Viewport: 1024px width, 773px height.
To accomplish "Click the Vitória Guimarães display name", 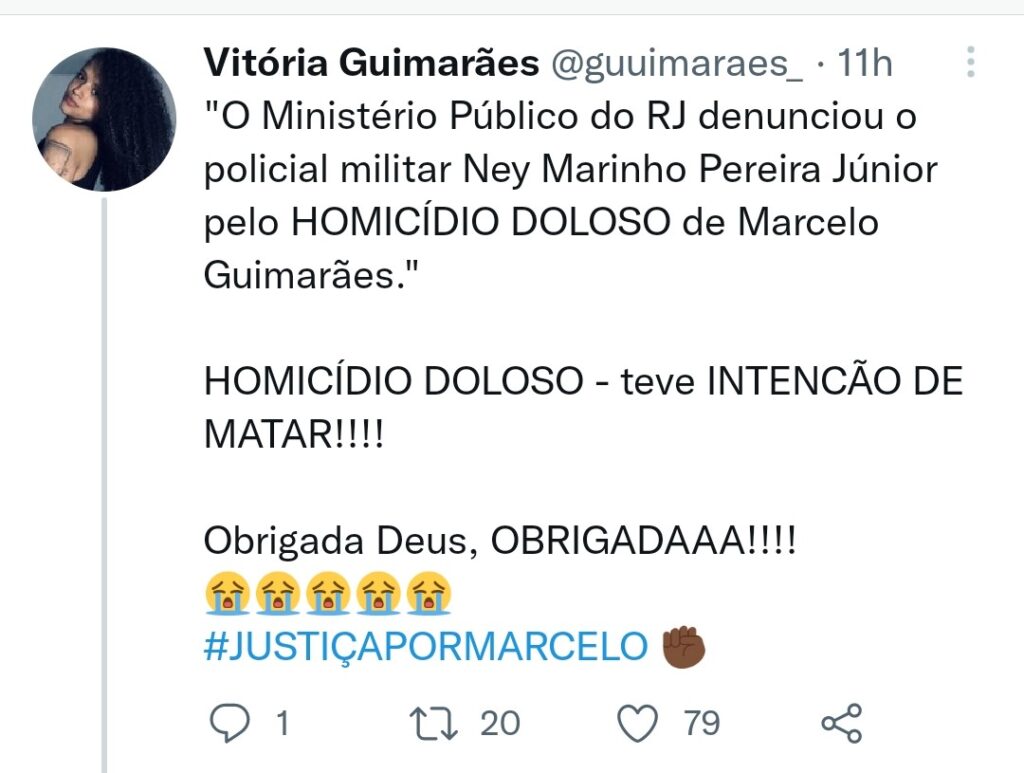I will click(x=371, y=63).
